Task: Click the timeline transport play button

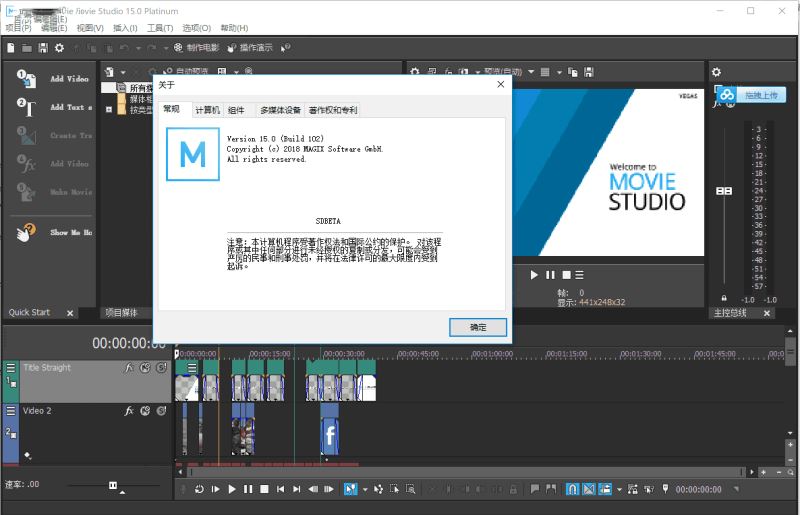Action: coord(232,489)
